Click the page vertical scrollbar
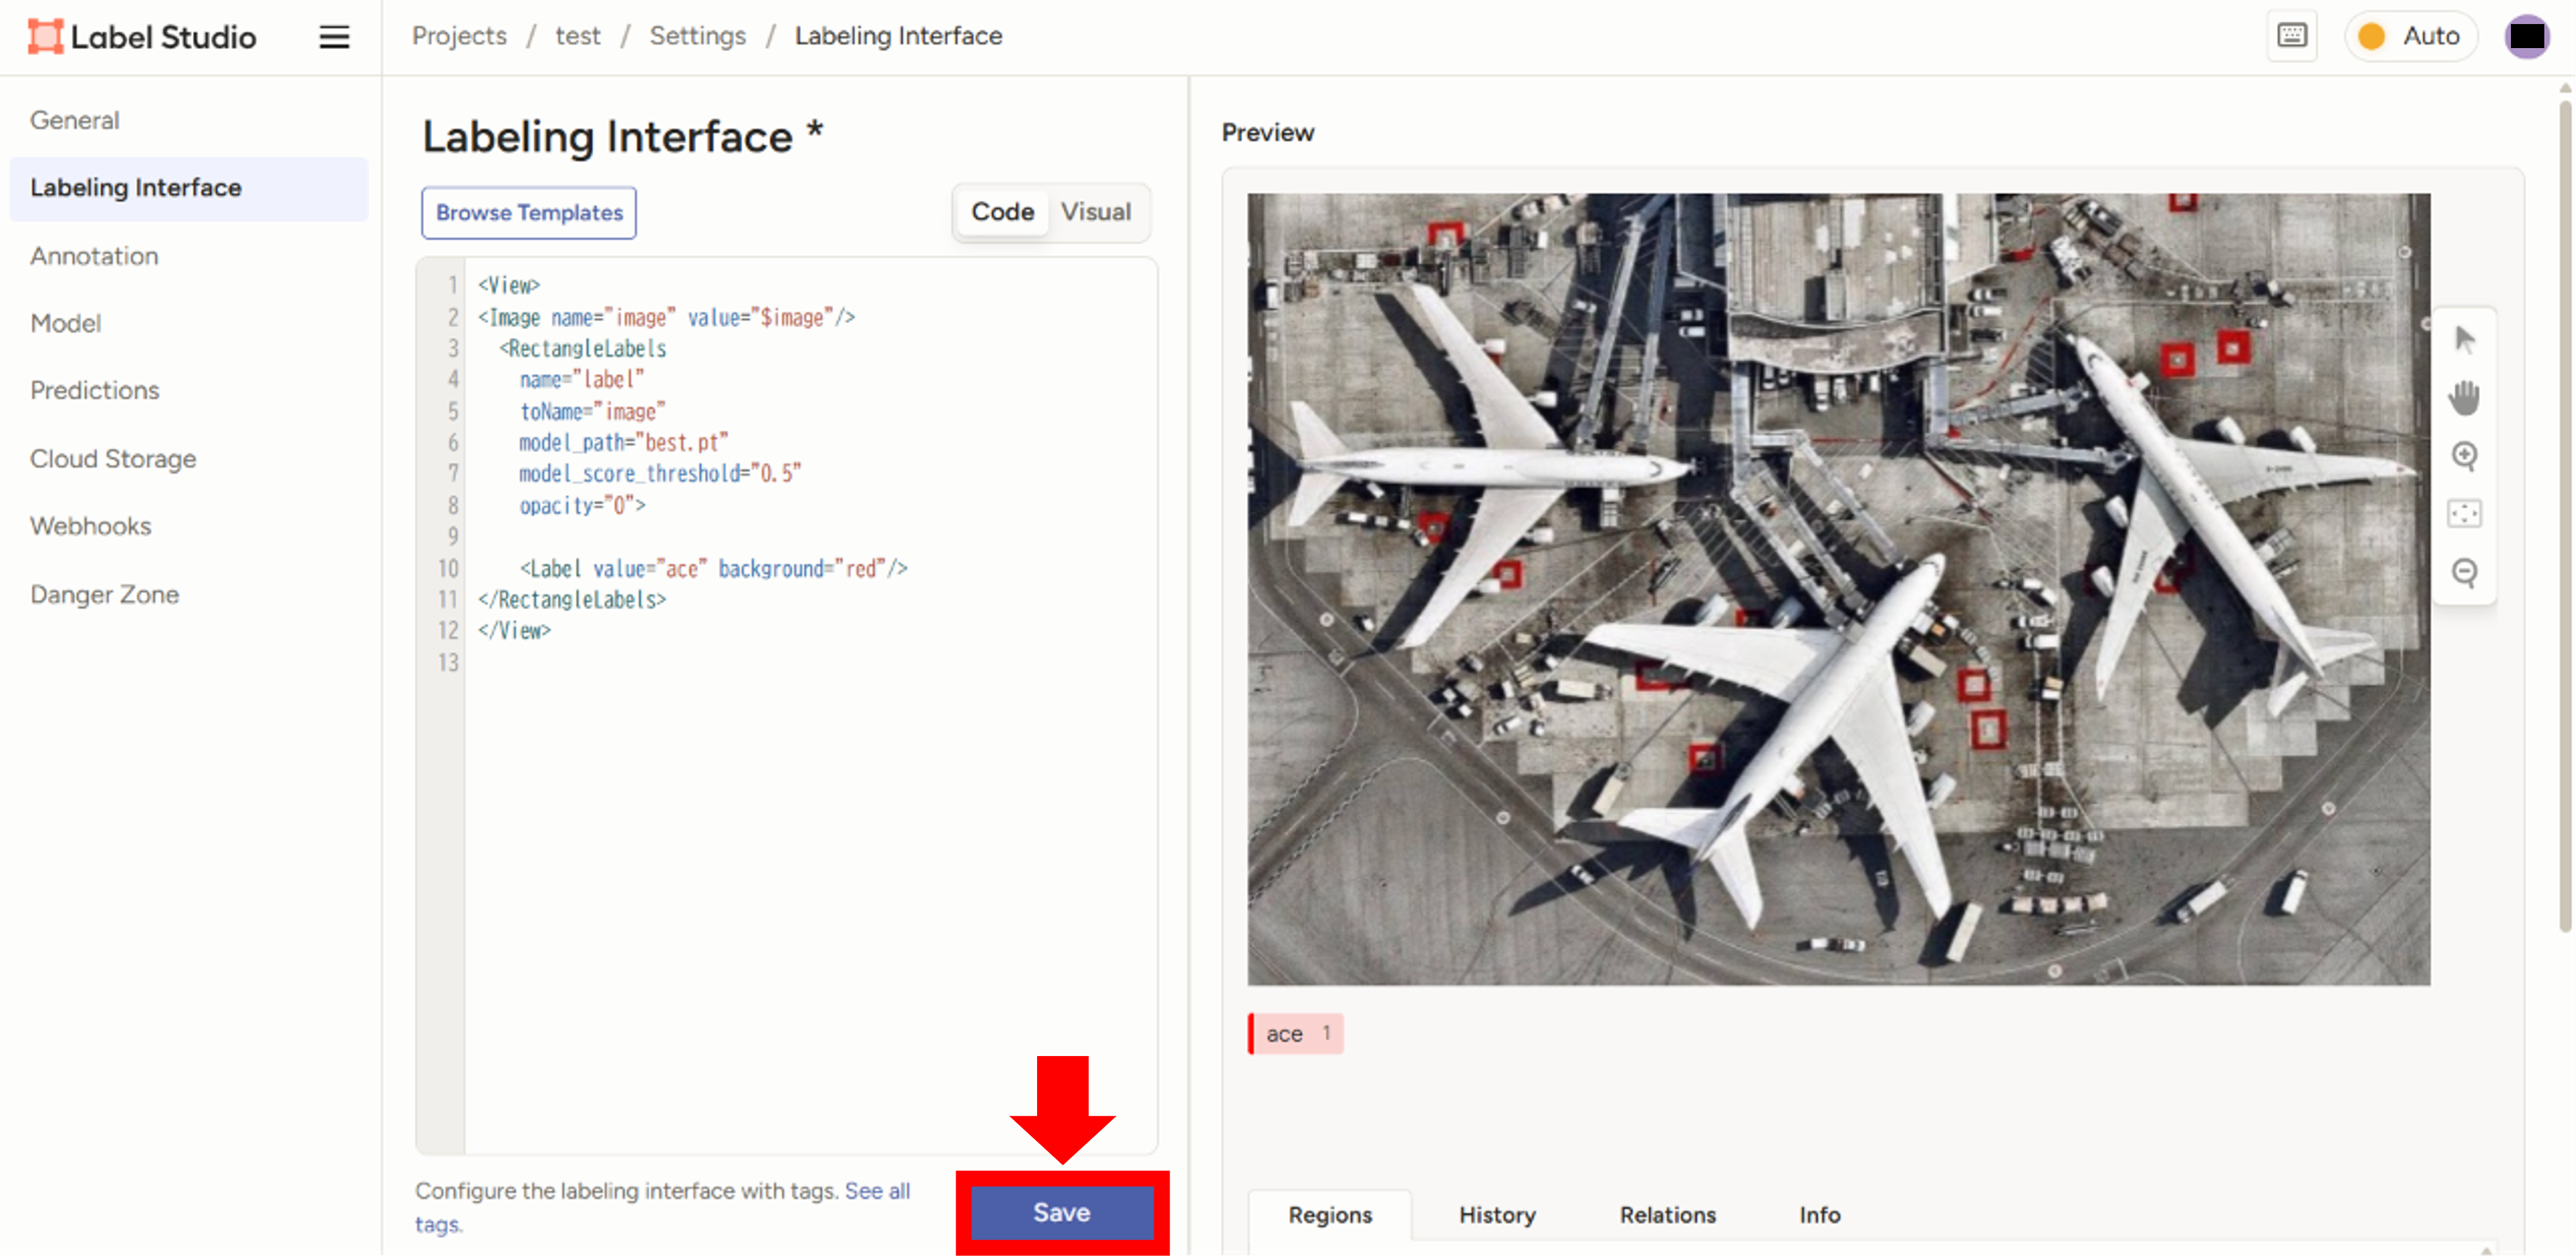The image size is (2576, 1256). pos(2565,515)
